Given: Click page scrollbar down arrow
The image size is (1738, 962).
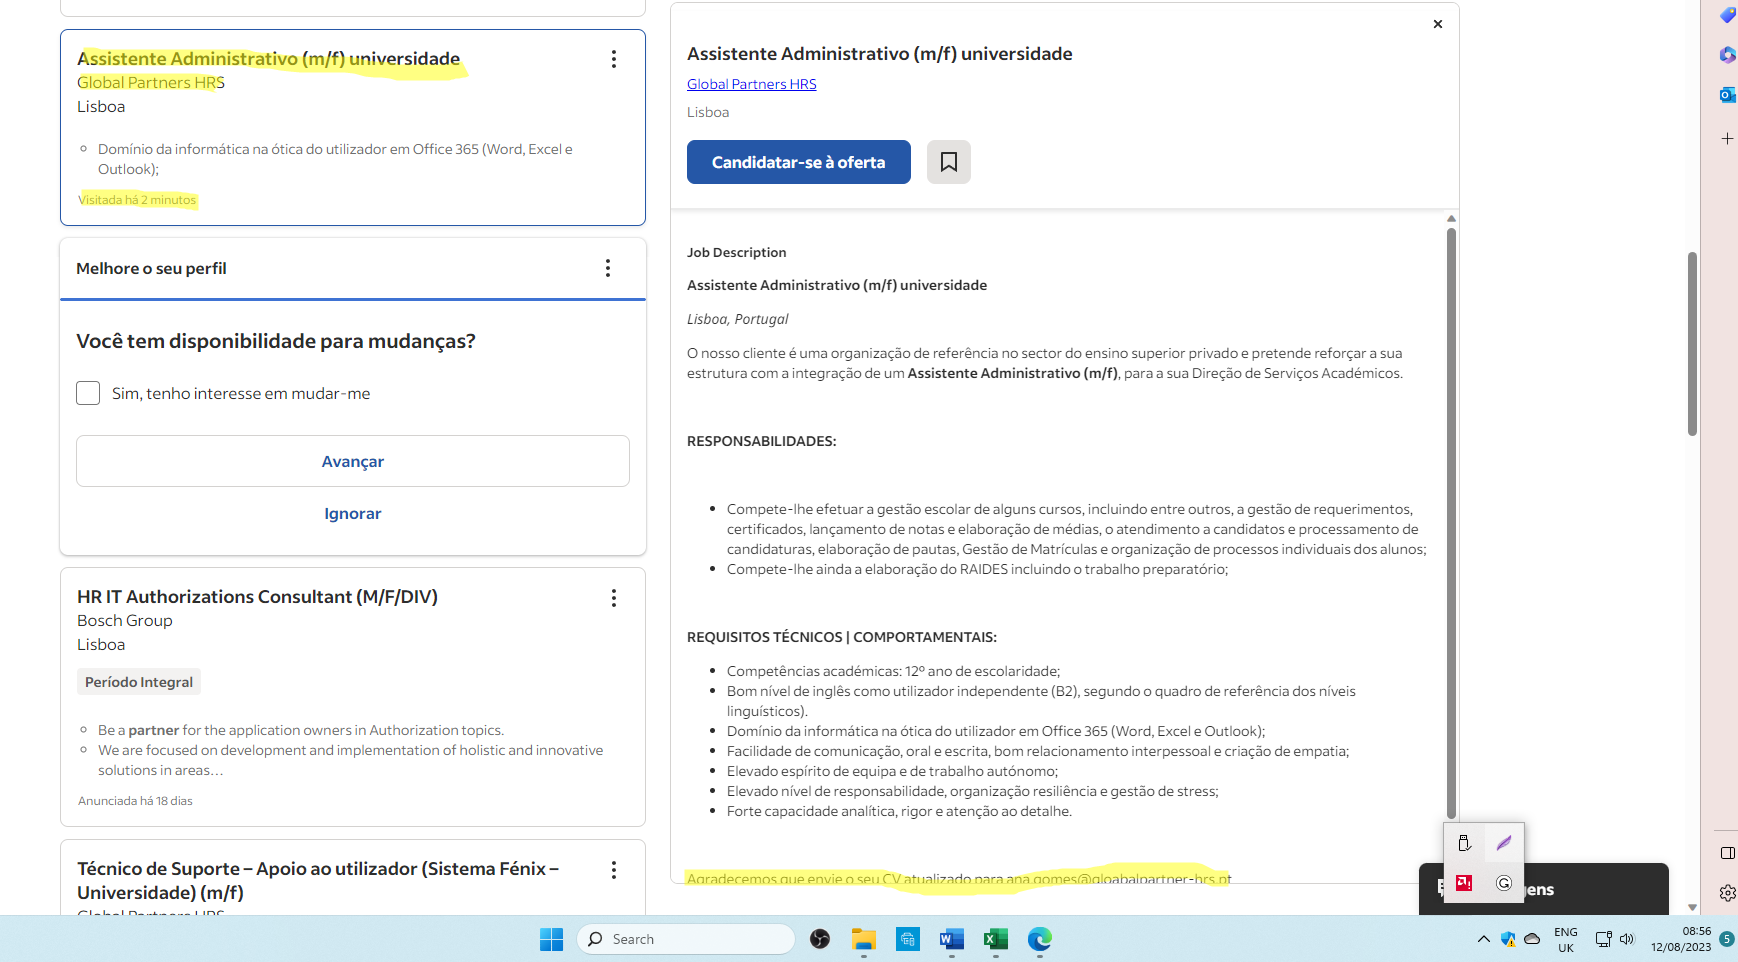Looking at the screenshot, I should coord(1692,907).
